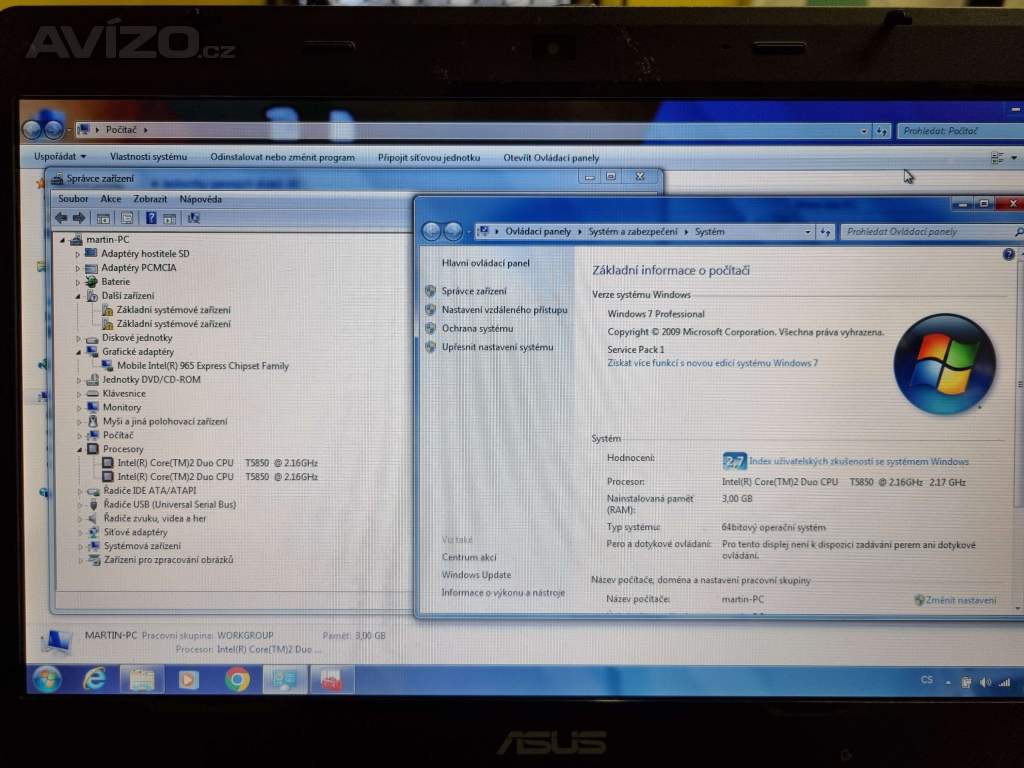The height and width of the screenshot is (768, 1024).
Task: Launch Windows Media Player from the taskbar
Action: (x=189, y=680)
